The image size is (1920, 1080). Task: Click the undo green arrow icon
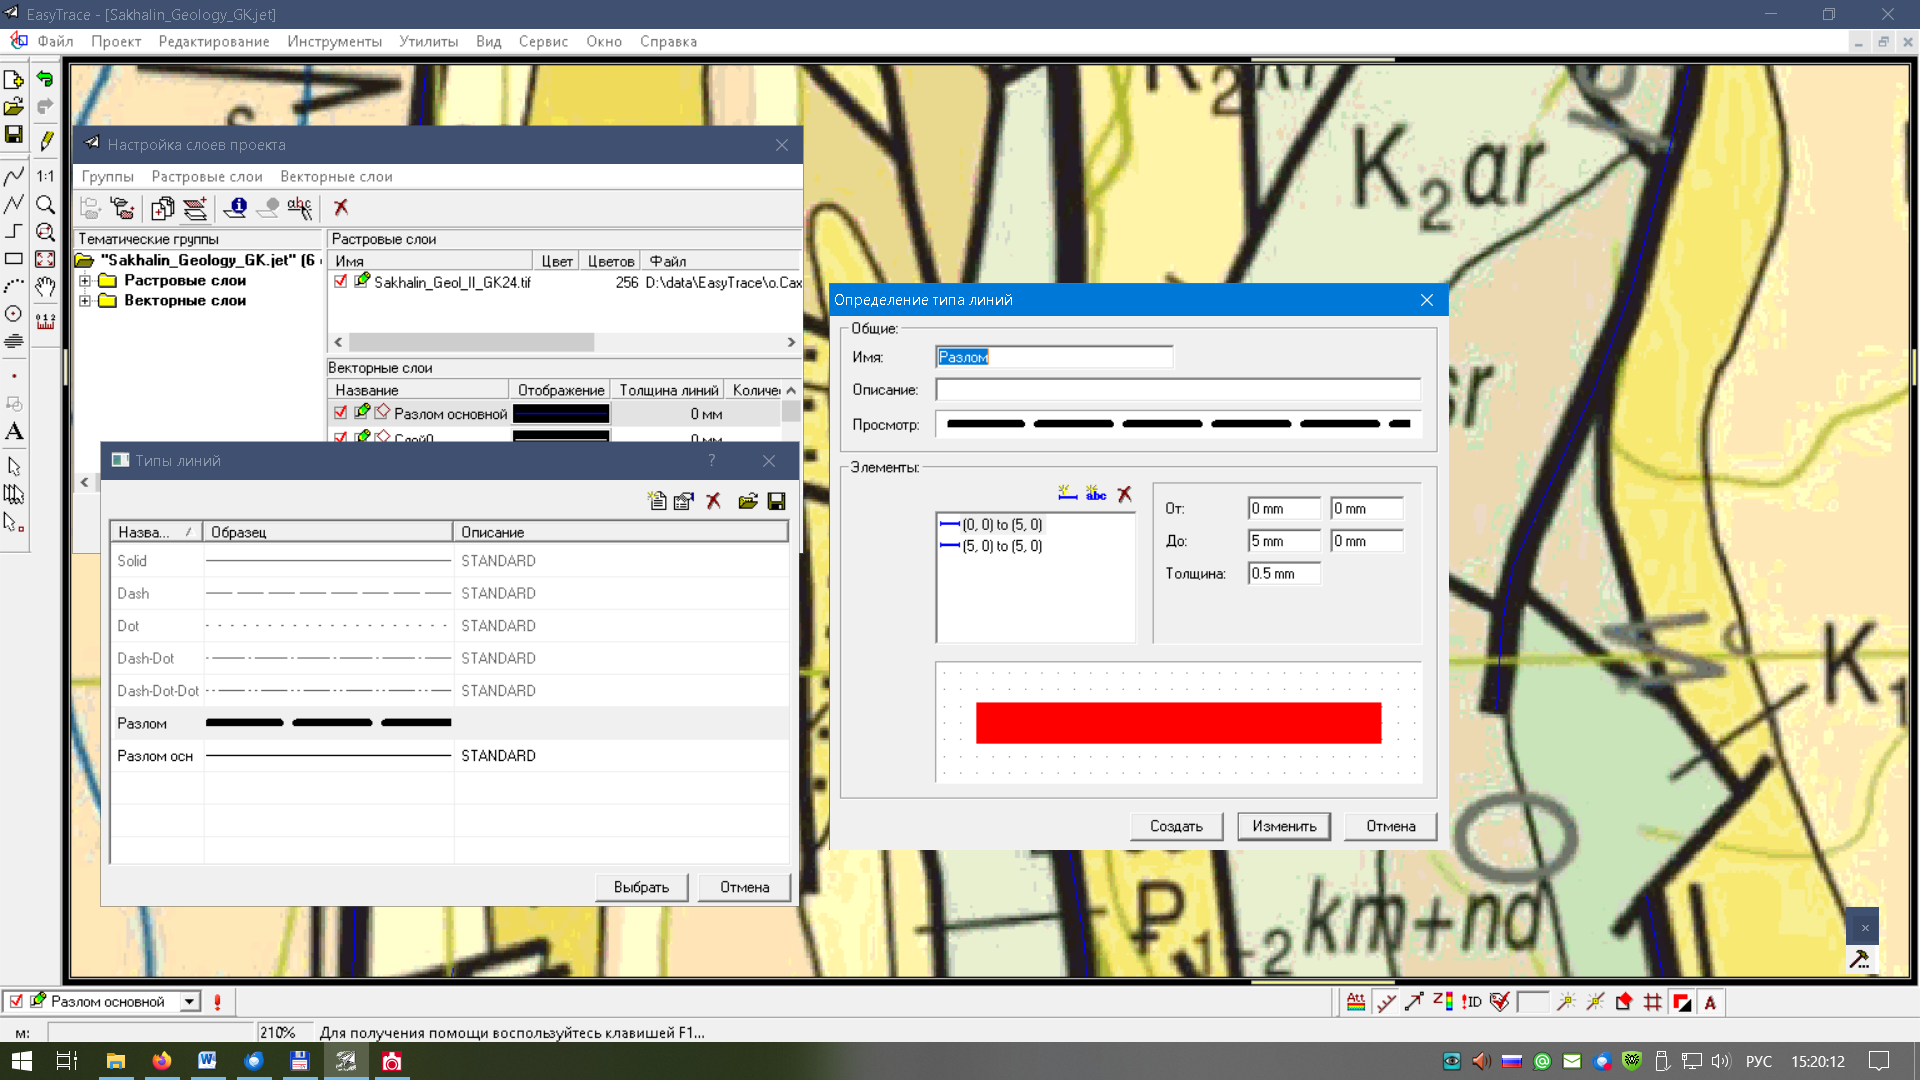pos(45,79)
